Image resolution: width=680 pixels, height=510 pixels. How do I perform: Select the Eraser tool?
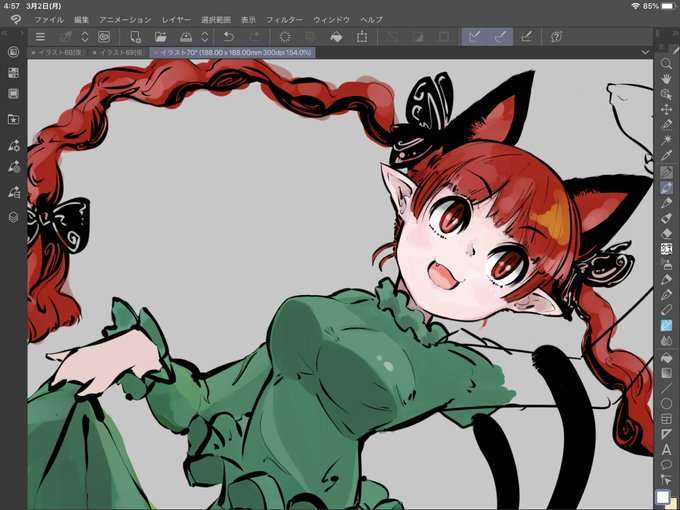(666, 234)
